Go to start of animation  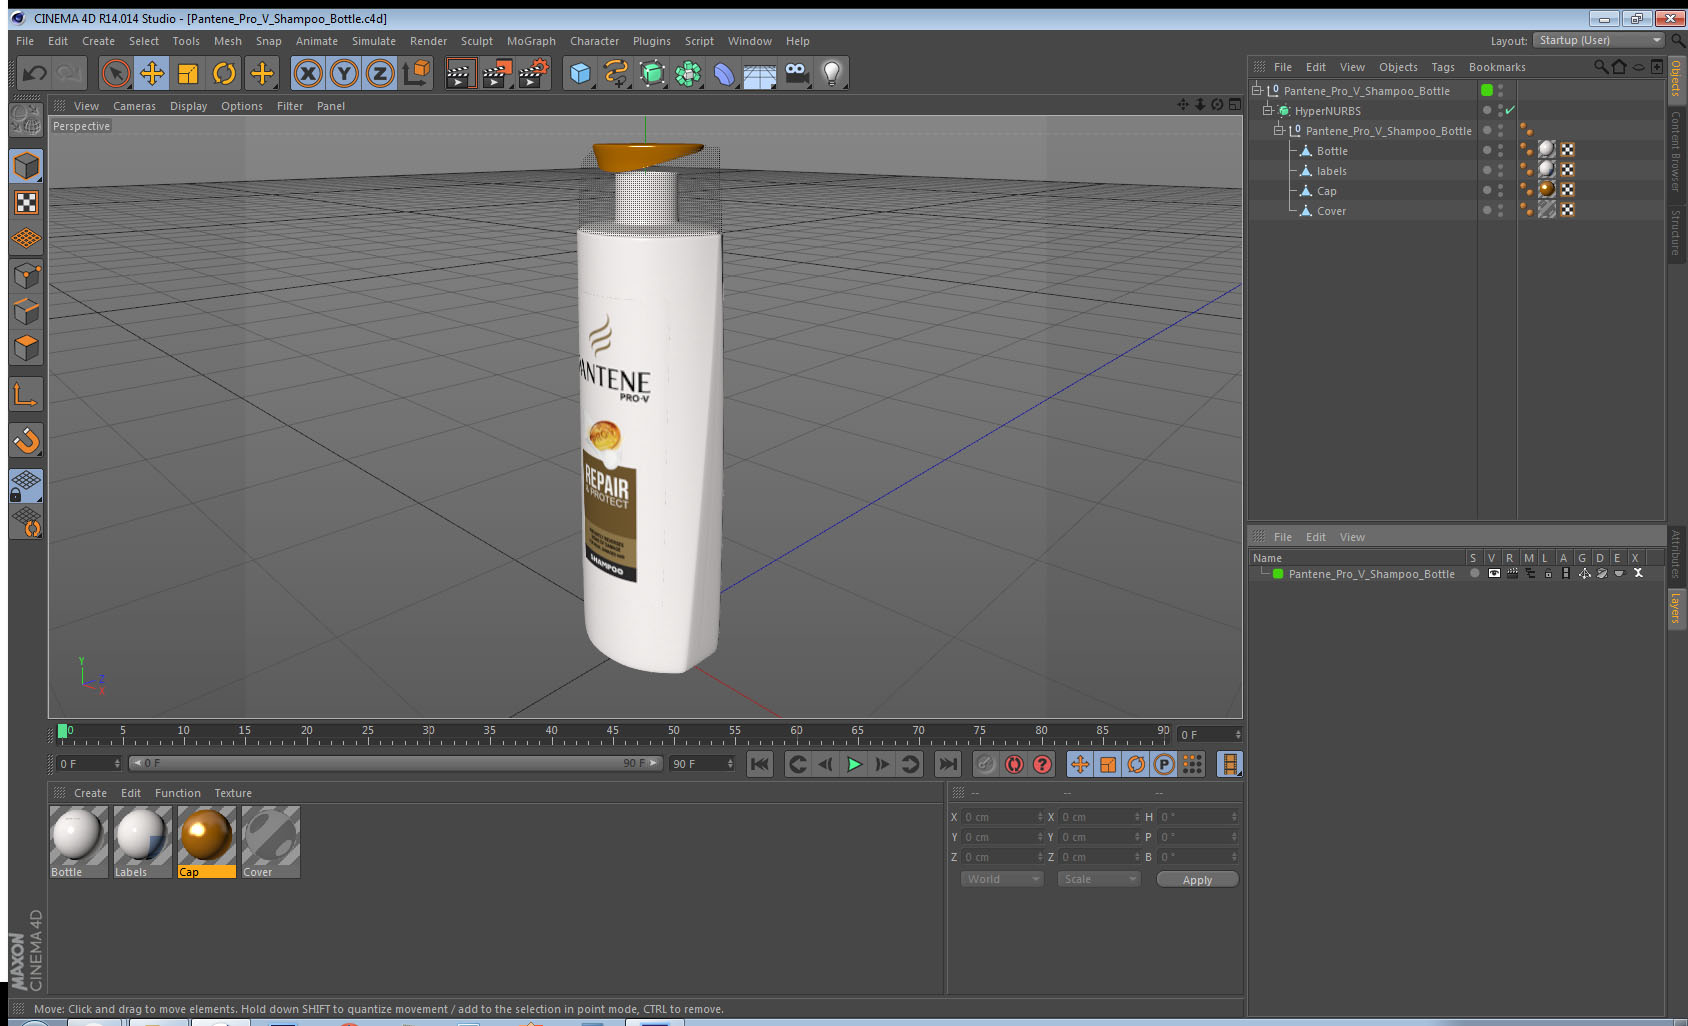click(760, 765)
